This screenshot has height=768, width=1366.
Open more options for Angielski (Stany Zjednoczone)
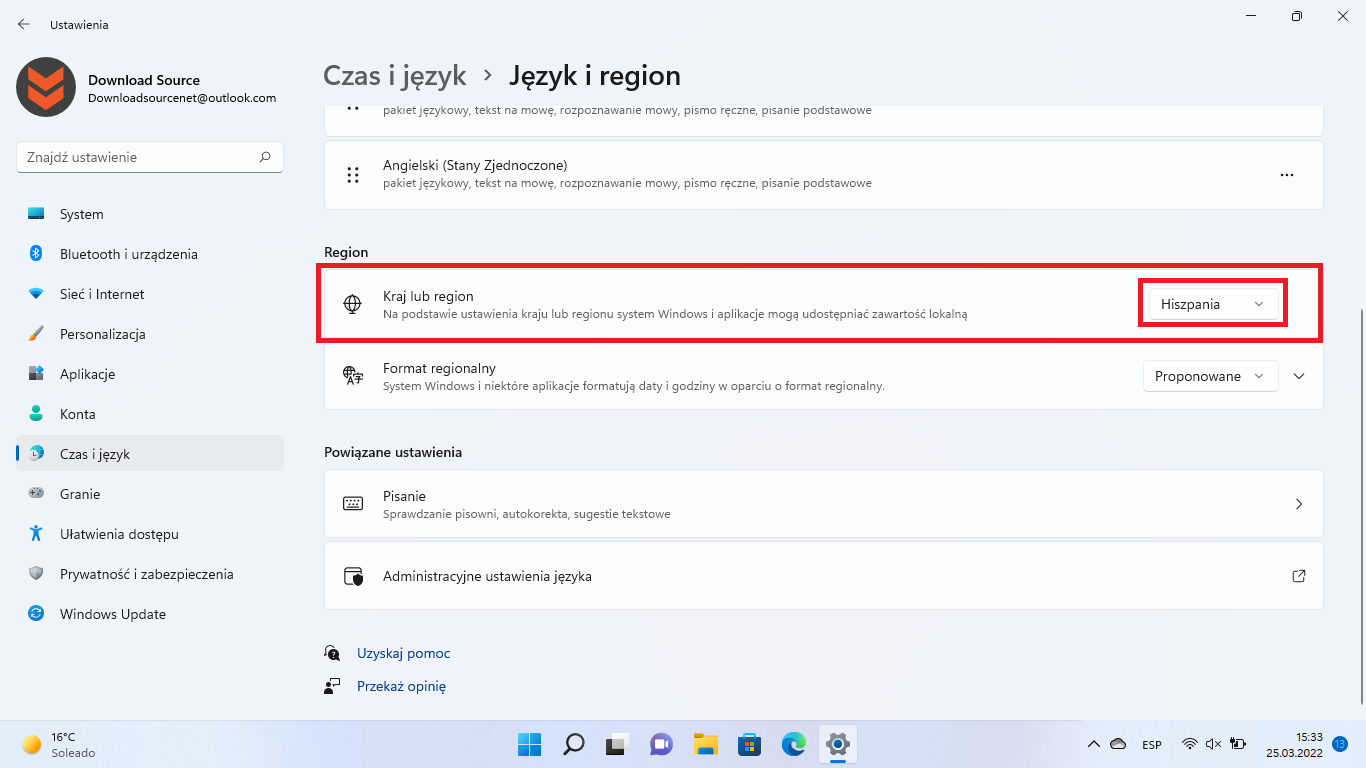[1287, 174]
